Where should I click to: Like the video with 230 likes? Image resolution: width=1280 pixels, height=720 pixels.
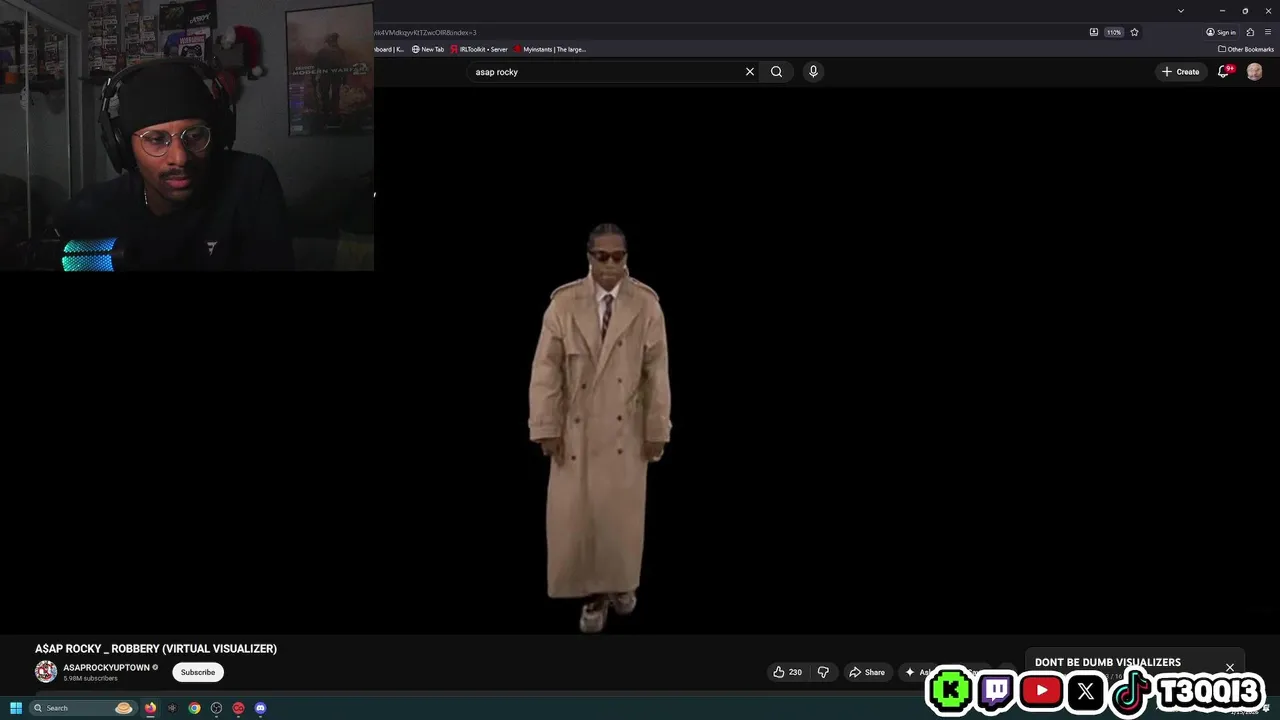(x=788, y=672)
